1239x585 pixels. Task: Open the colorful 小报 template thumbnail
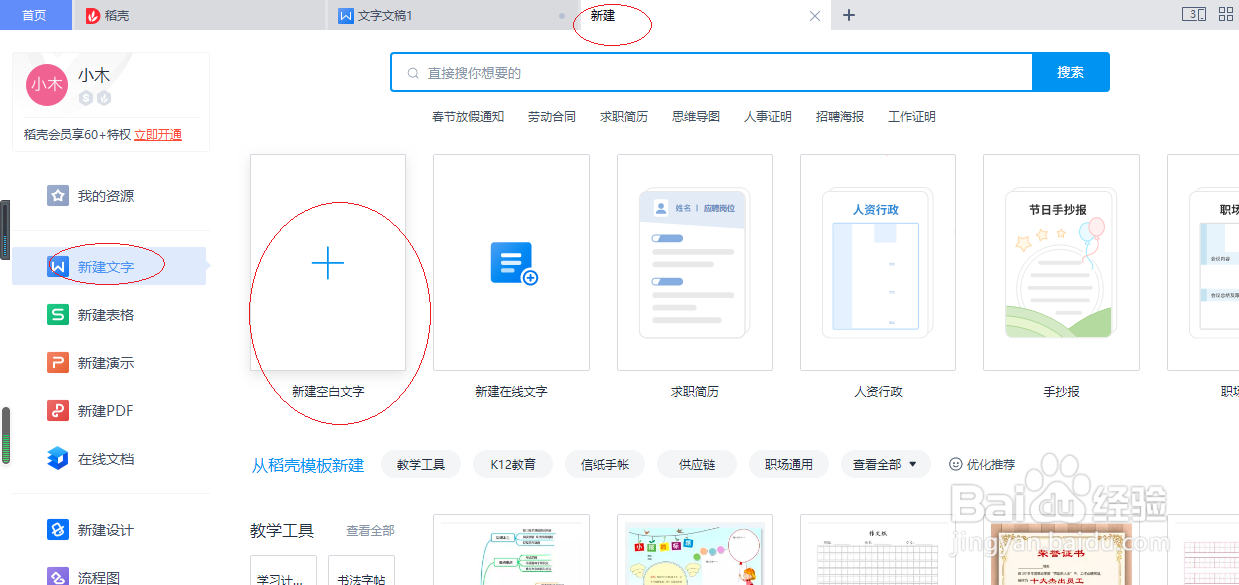click(x=695, y=550)
